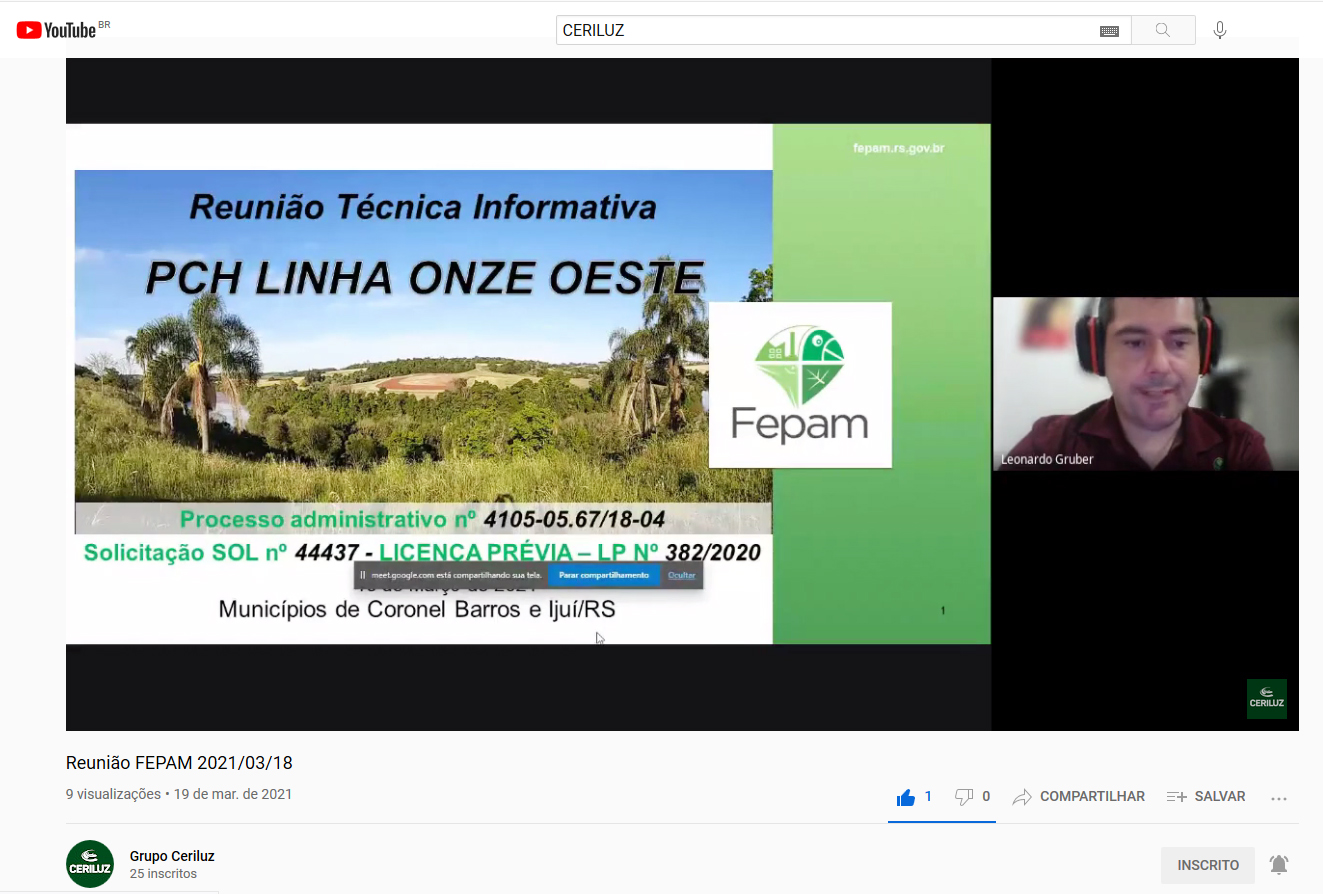Open the on-screen keyboard icon in search
This screenshot has width=1323, height=894.
click(x=1109, y=31)
